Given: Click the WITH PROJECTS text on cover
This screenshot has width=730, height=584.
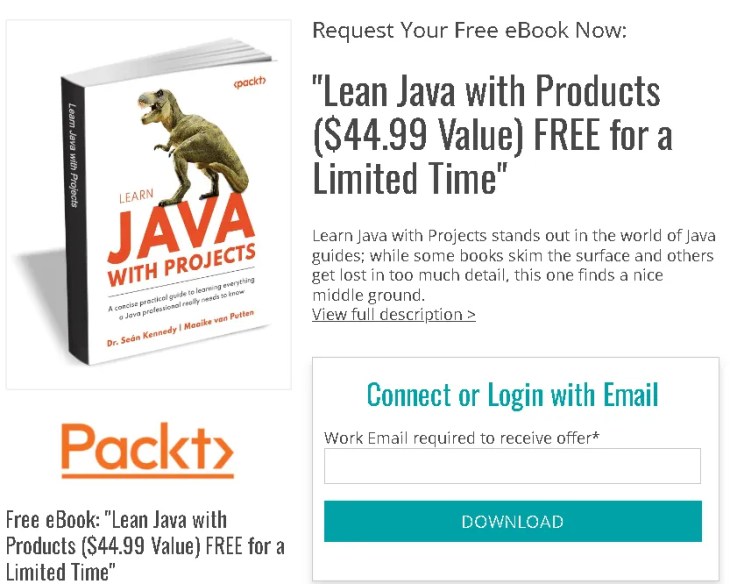Looking at the screenshot, I should (x=182, y=265).
